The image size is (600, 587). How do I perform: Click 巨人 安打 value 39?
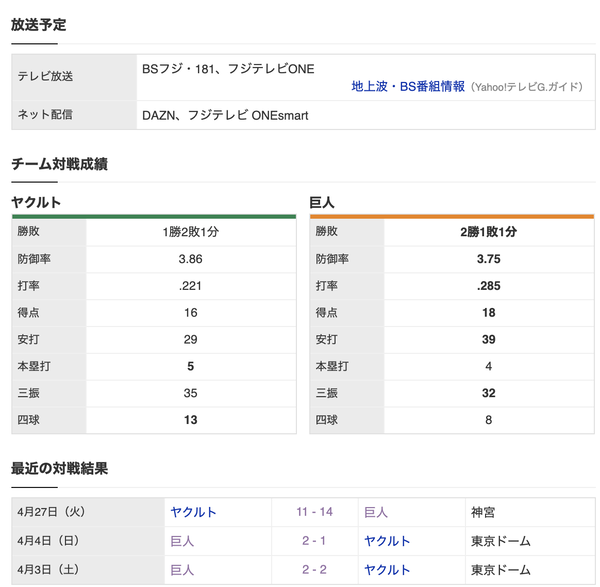click(x=489, y=339)
